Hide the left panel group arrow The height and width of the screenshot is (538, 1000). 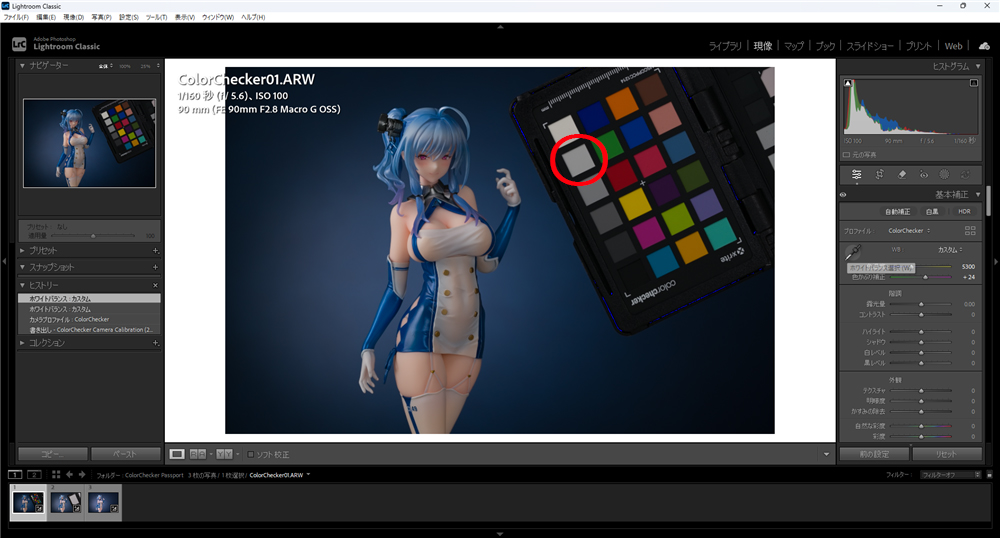(x=4, y=261)
